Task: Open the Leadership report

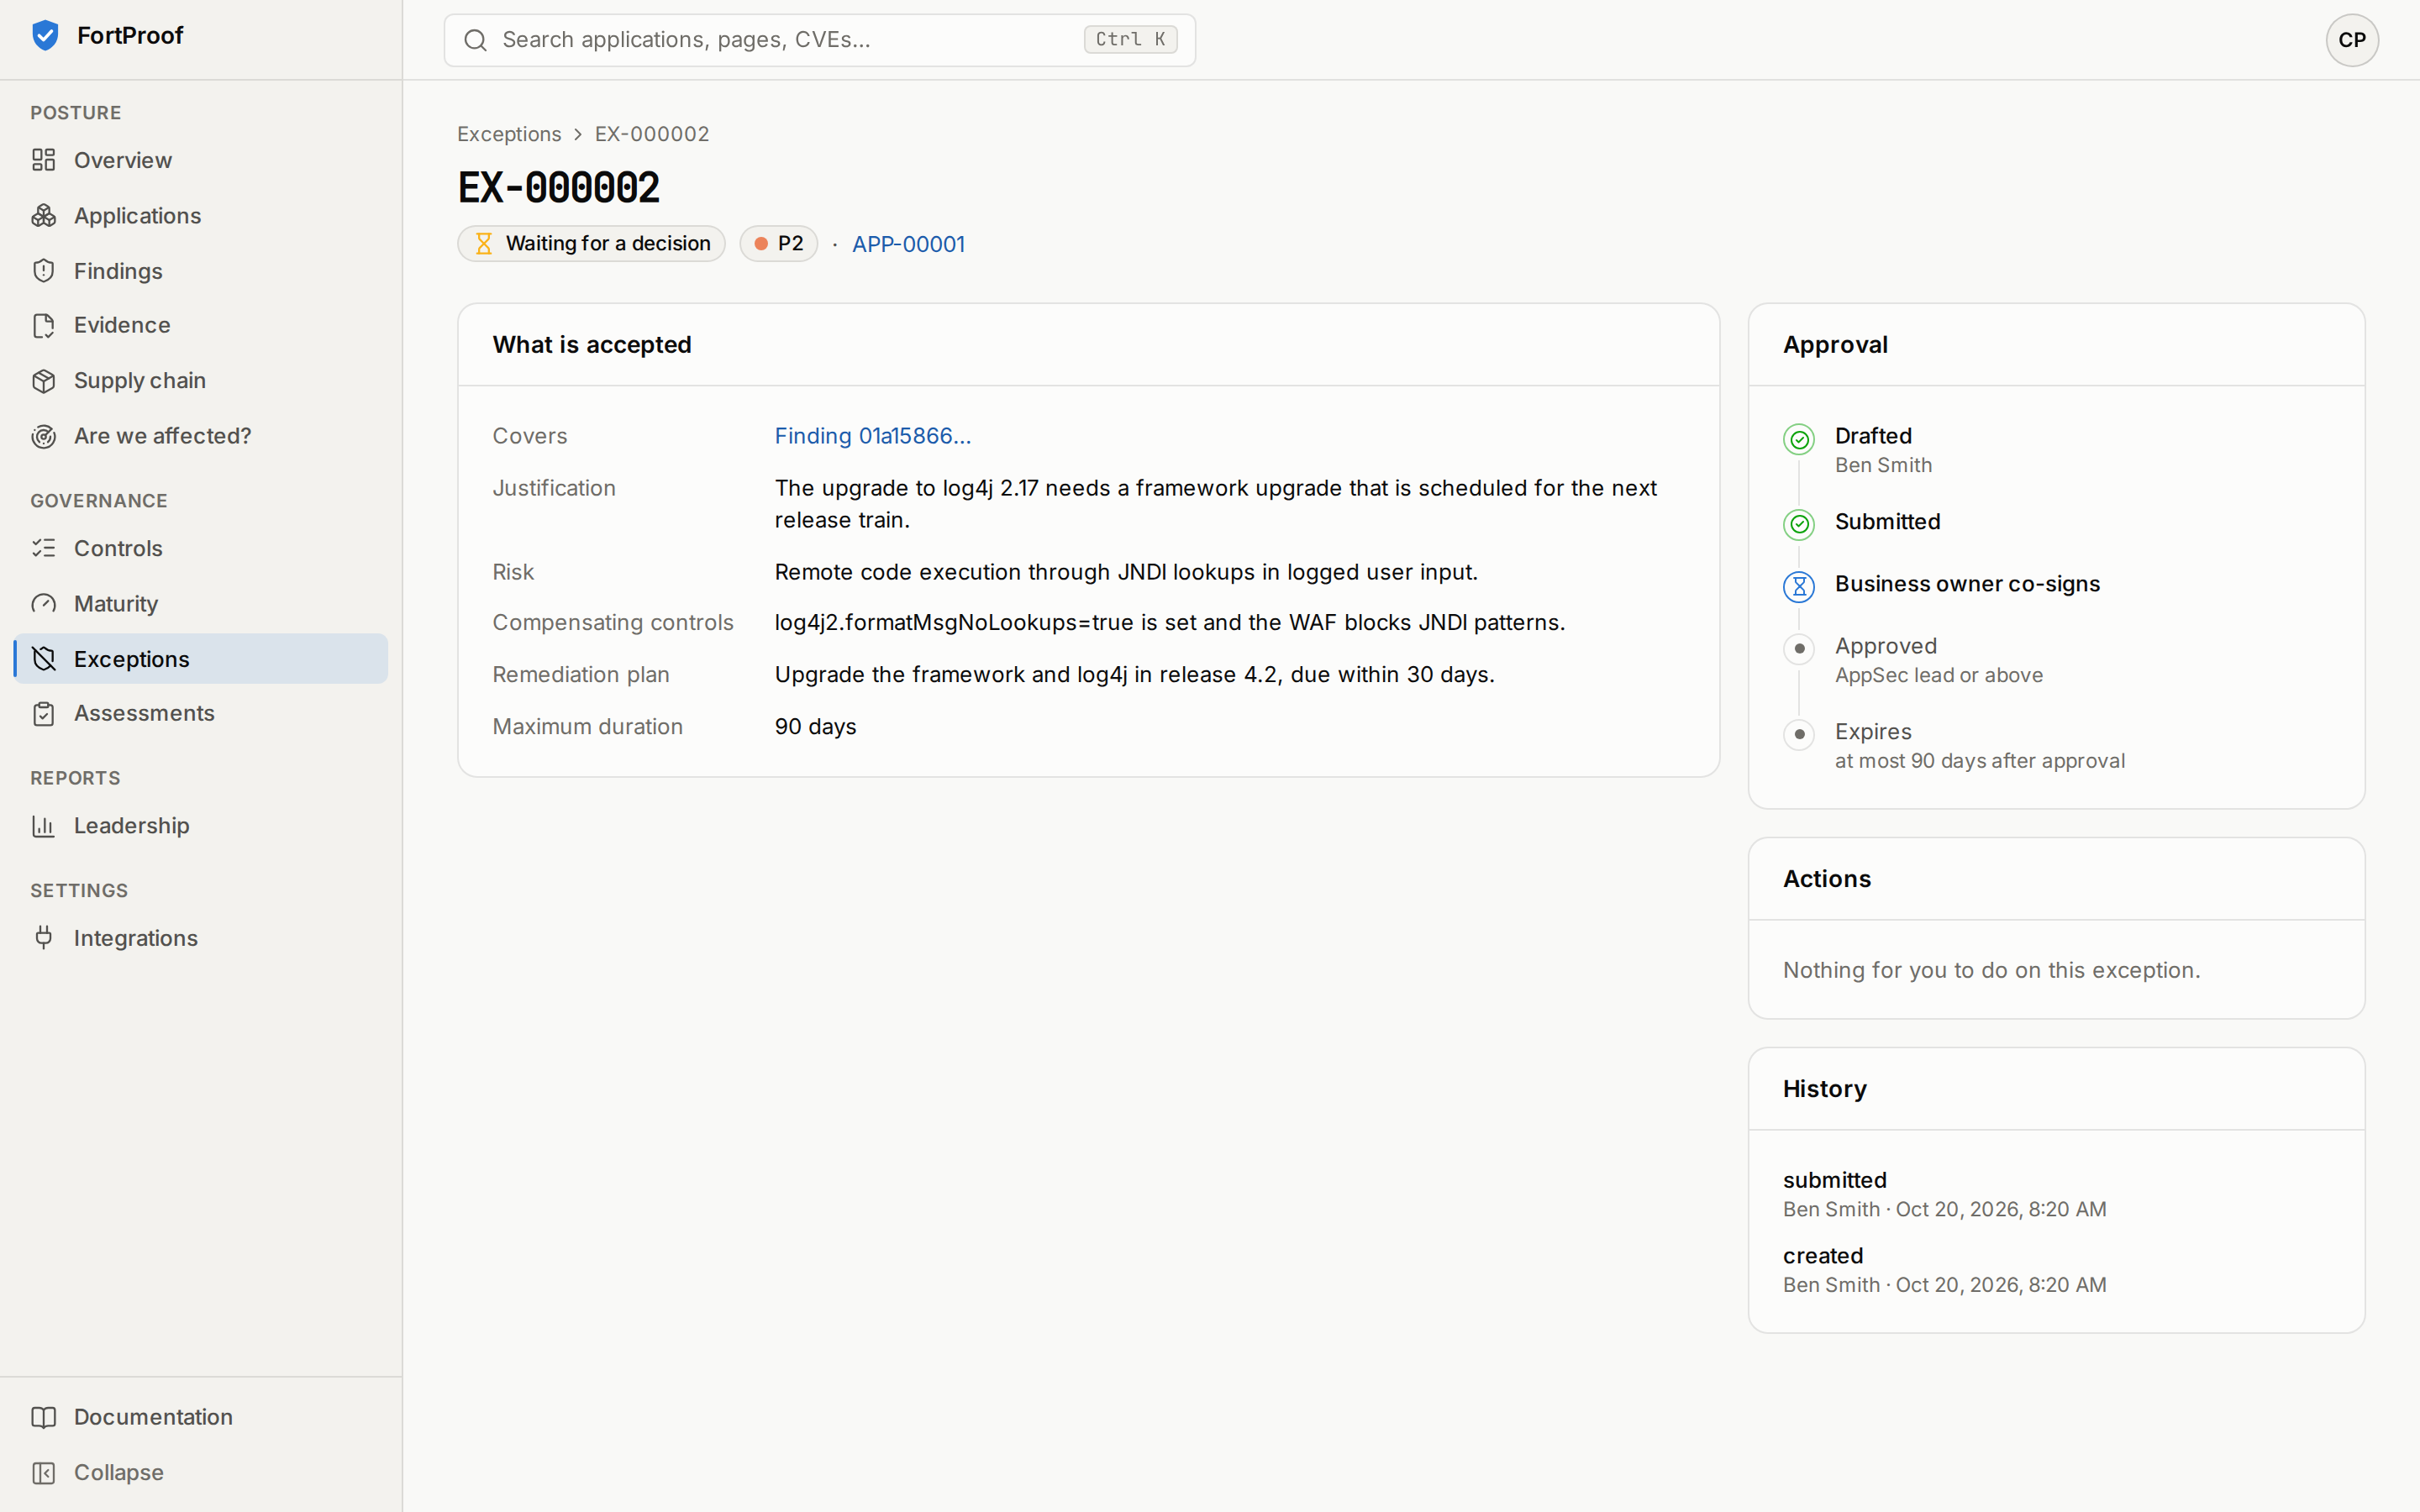Action: point(201,826)
